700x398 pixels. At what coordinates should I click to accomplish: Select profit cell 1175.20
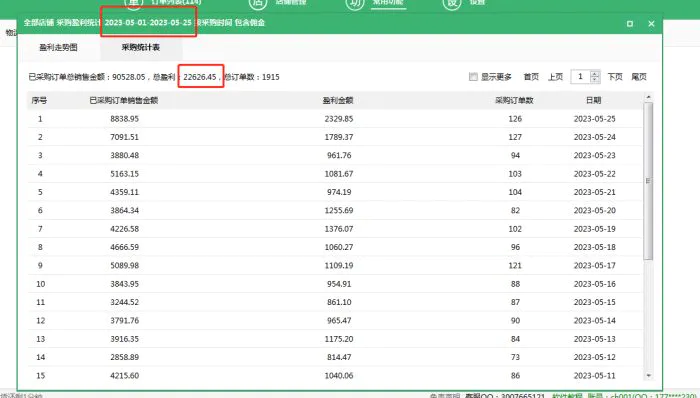339,339
